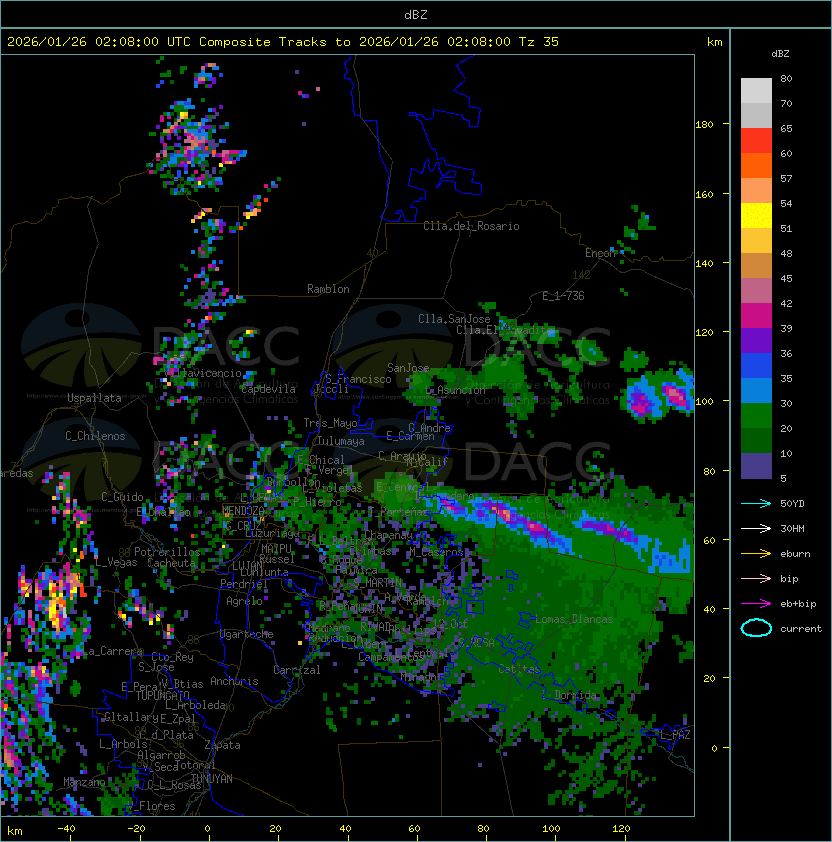The height and width of the screenshot is (842, 832).
Task: Click the 'Ramblon' map label
Action: 328,289
